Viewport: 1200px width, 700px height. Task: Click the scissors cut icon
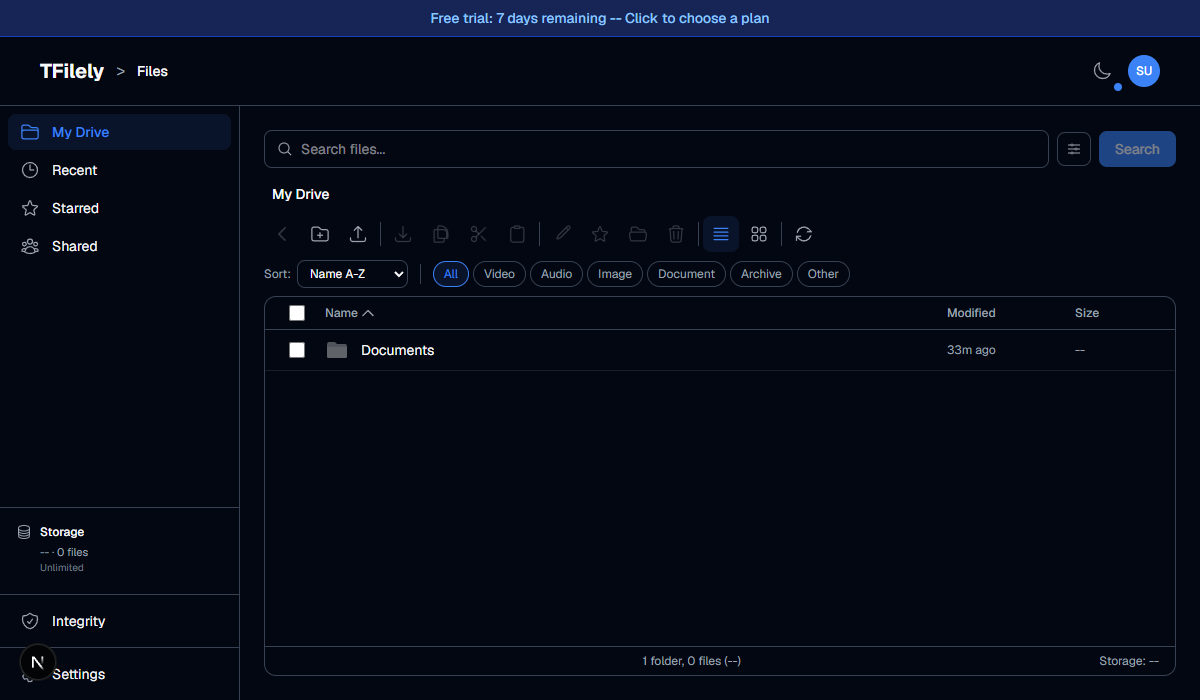pyautogui.click(x=479, y=234)
